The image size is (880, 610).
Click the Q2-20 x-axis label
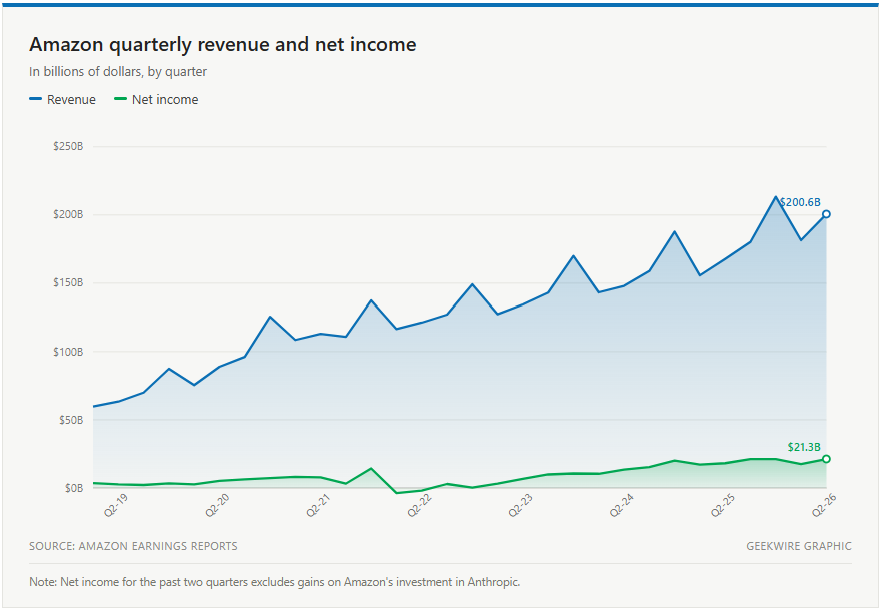[x=217, y=506]
